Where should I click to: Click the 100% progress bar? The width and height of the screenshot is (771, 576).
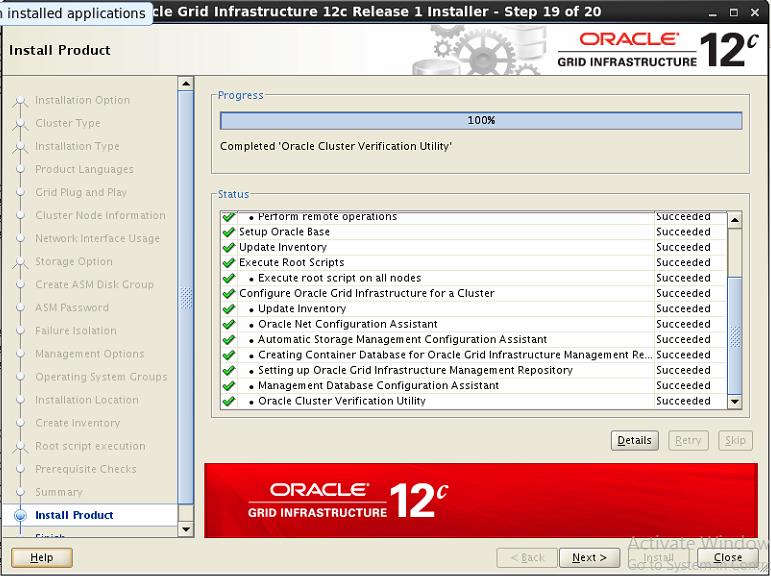pos(481,121)
